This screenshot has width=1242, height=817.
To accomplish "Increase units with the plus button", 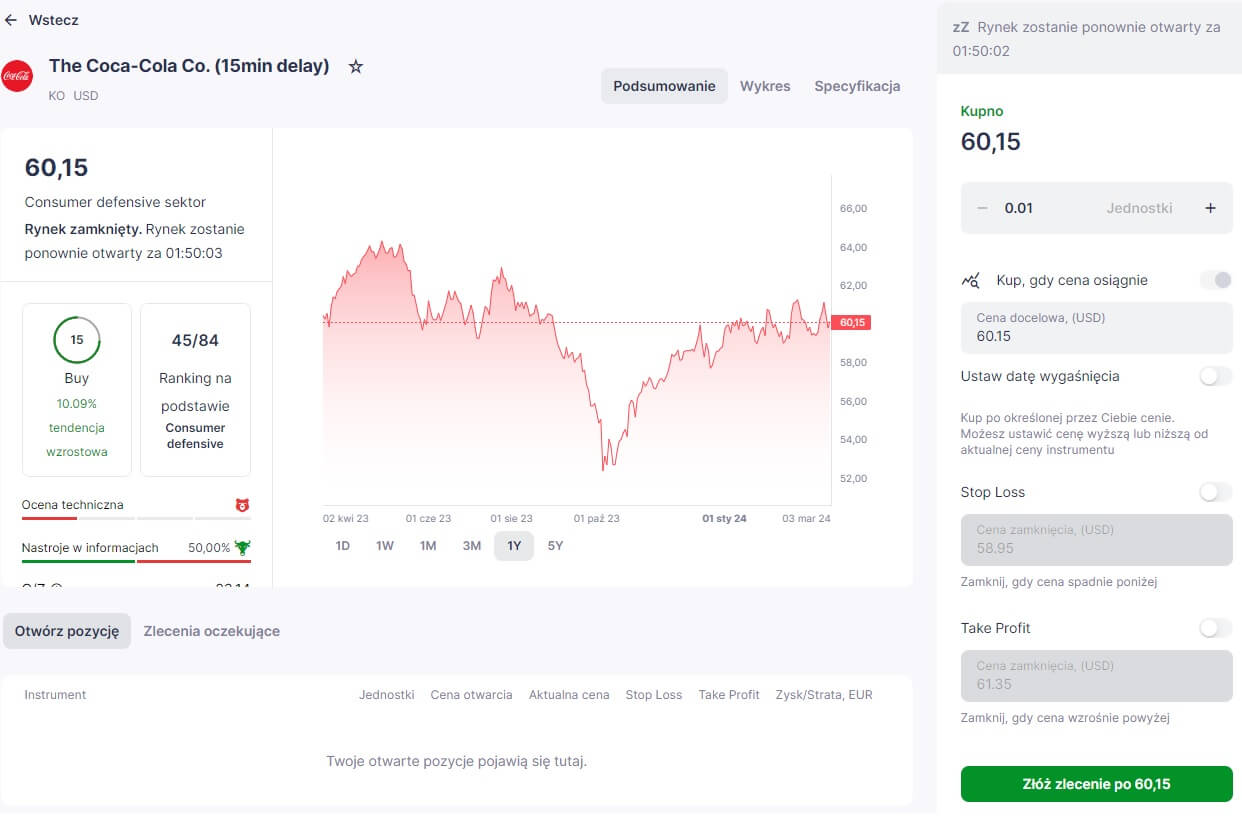I will click(x=1210, y=208).
